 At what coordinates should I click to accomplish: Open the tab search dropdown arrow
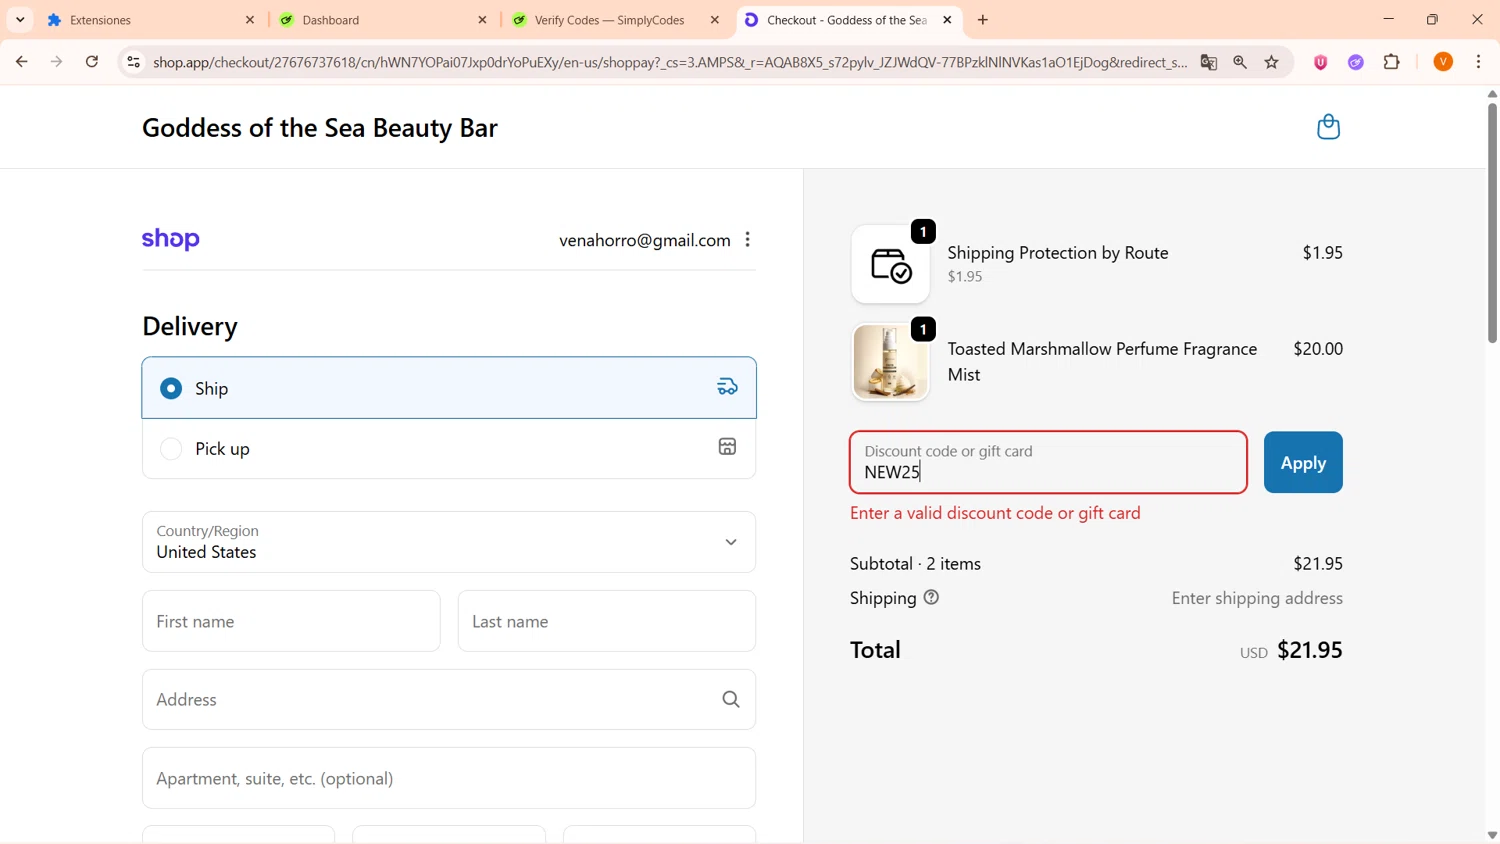point(20,20)
